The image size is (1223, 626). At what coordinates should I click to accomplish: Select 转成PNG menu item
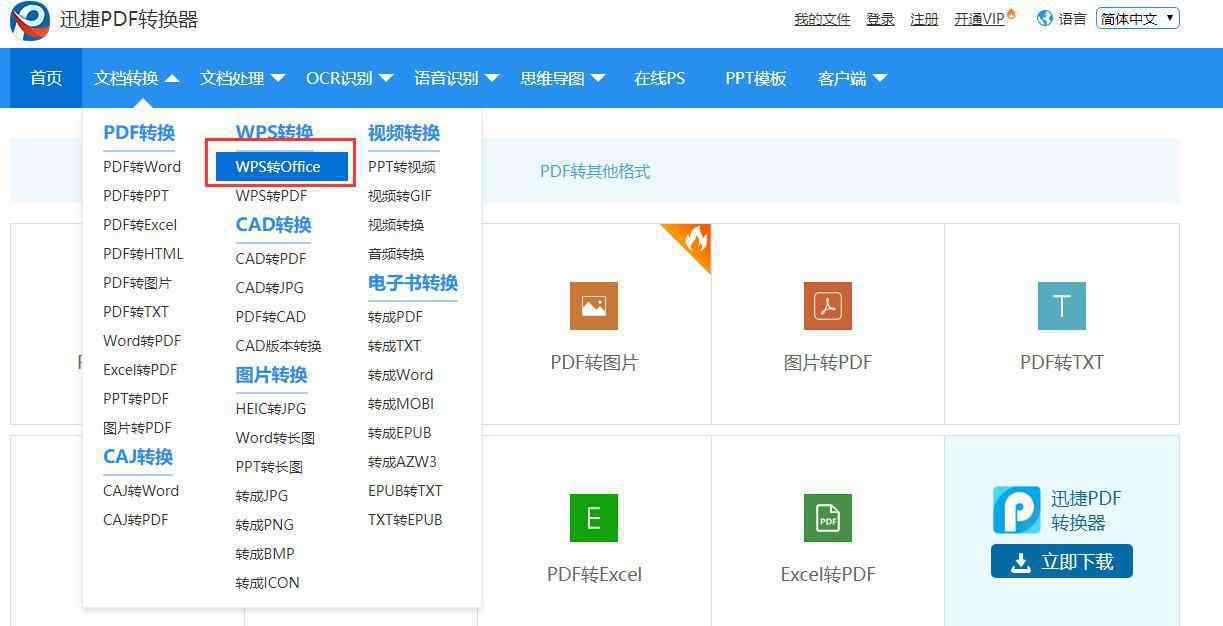tap(265, 524)
